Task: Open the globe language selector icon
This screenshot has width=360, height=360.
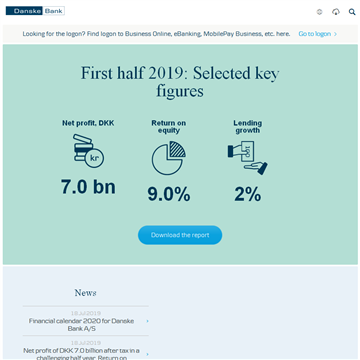Action: click(319, 12)
